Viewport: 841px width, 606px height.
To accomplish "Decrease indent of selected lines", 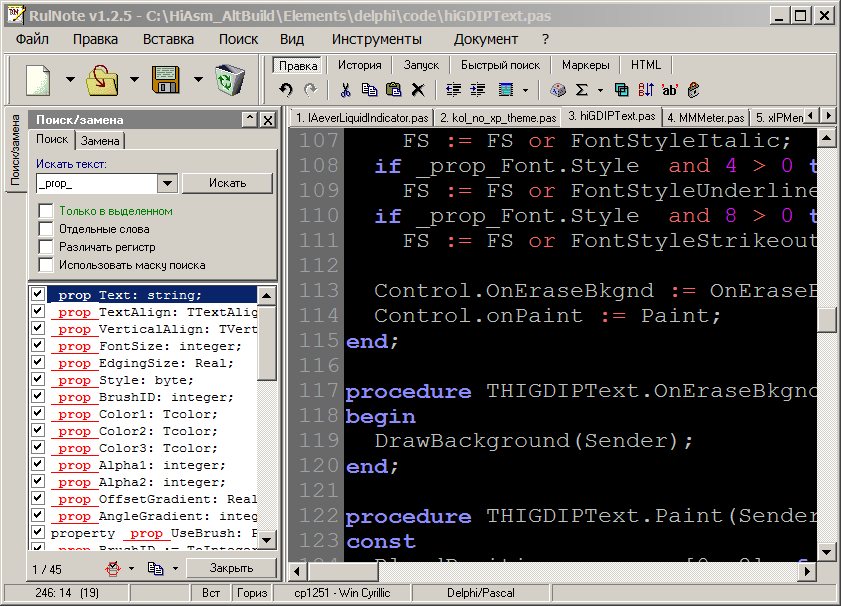I will pos(453,90).
